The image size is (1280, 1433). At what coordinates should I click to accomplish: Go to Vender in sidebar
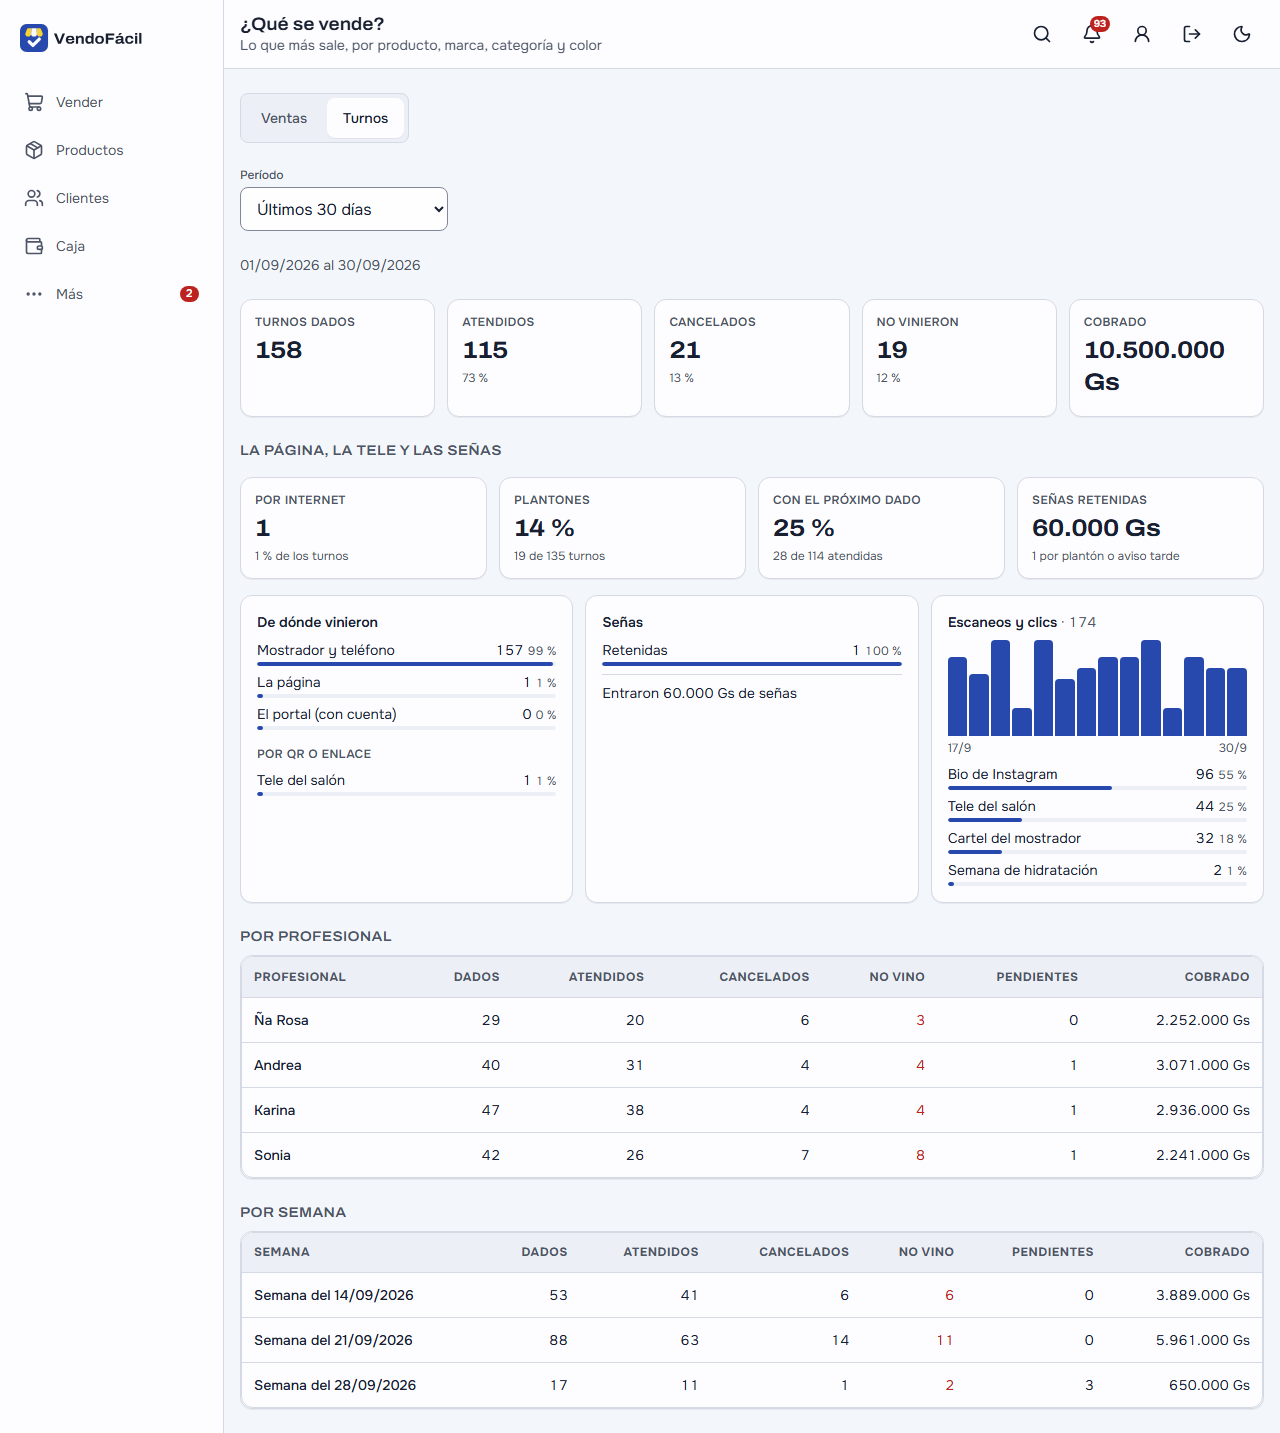[x=112, y=102]
